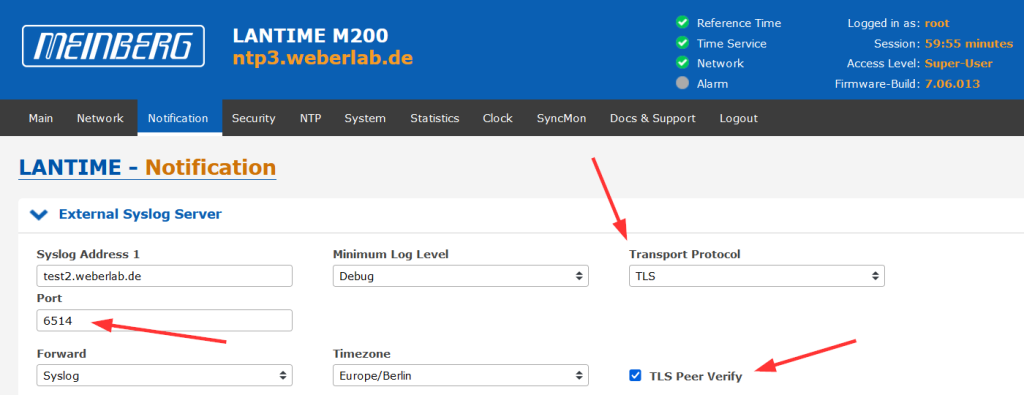Screen dimensions: 1024x395
Task: Open Docs & Support page
Action: pyautogui.click(x=652, y=118)
